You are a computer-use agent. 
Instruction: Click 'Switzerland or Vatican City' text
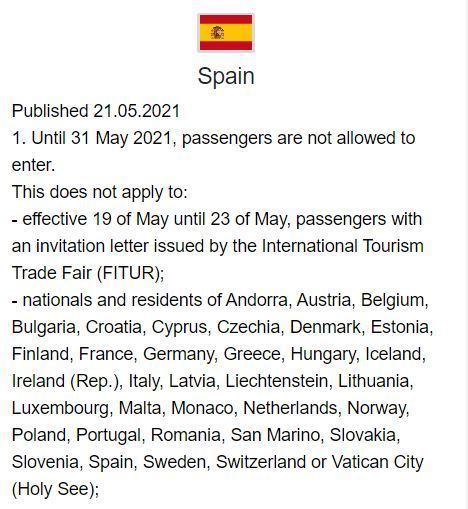point(320,462)
